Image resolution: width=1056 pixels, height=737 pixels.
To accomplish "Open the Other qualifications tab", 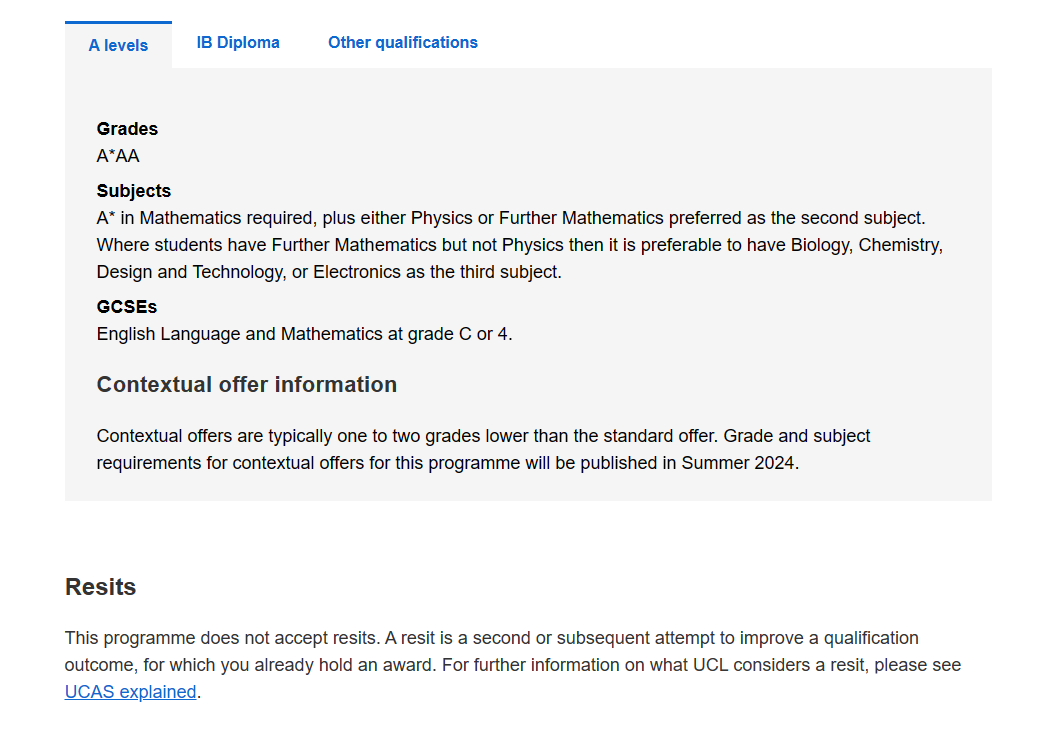I will [403, 42].
